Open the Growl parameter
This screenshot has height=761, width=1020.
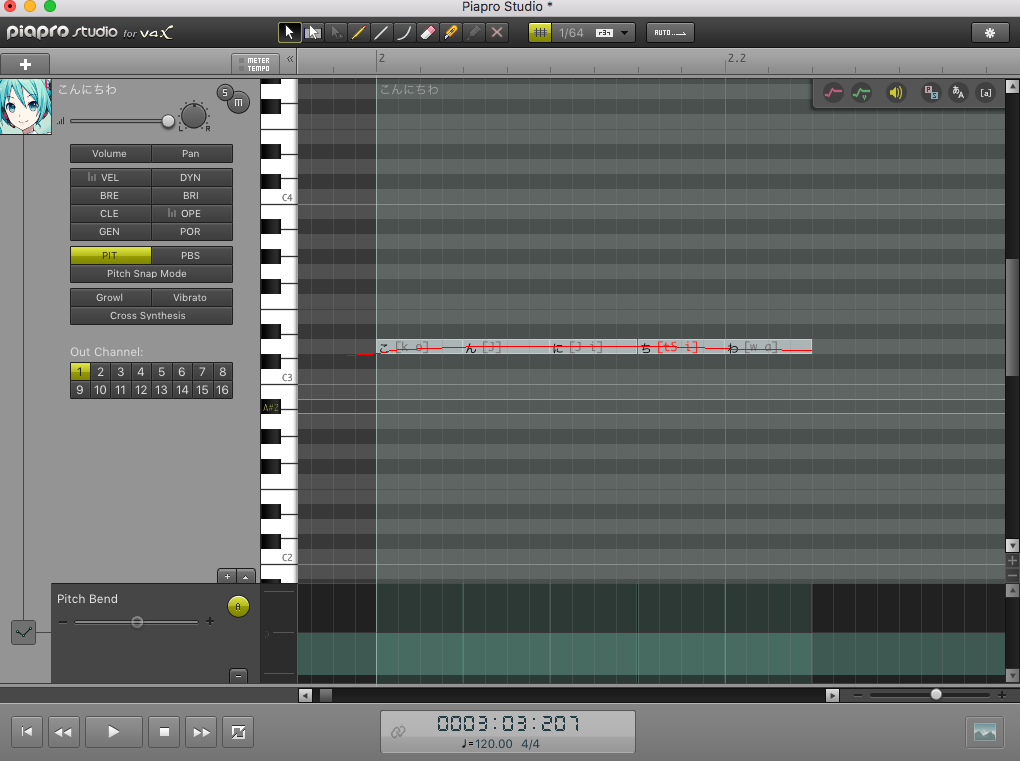click(x=109, y=297)
